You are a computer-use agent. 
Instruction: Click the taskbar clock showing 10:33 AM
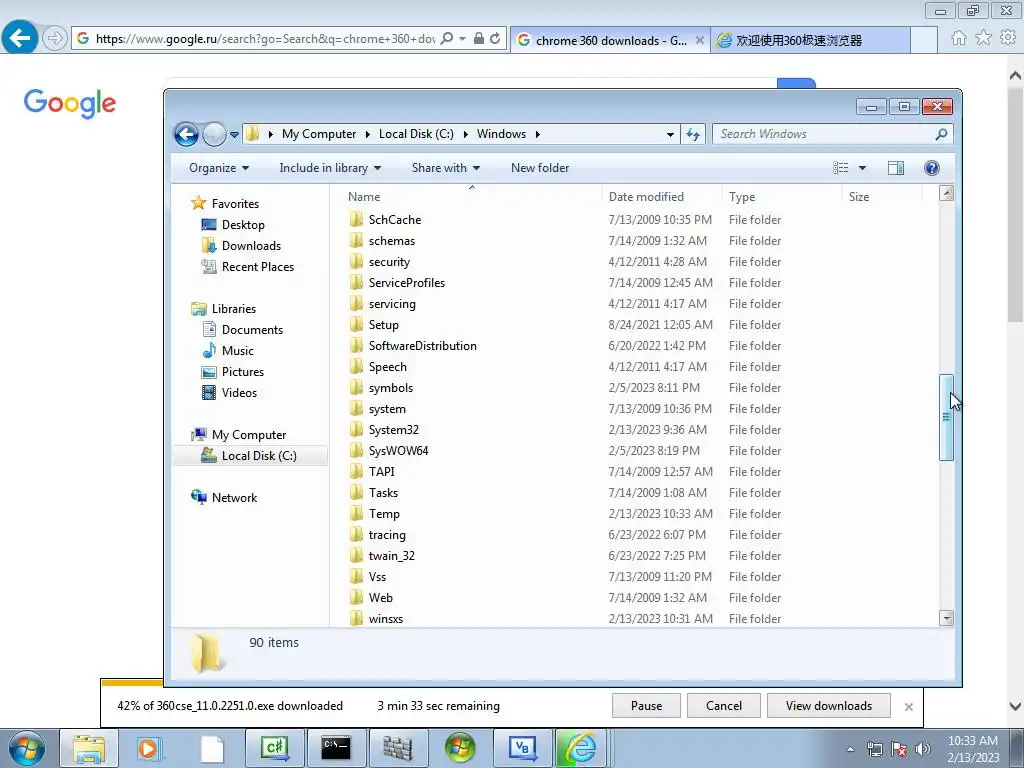tap(972, 749)
